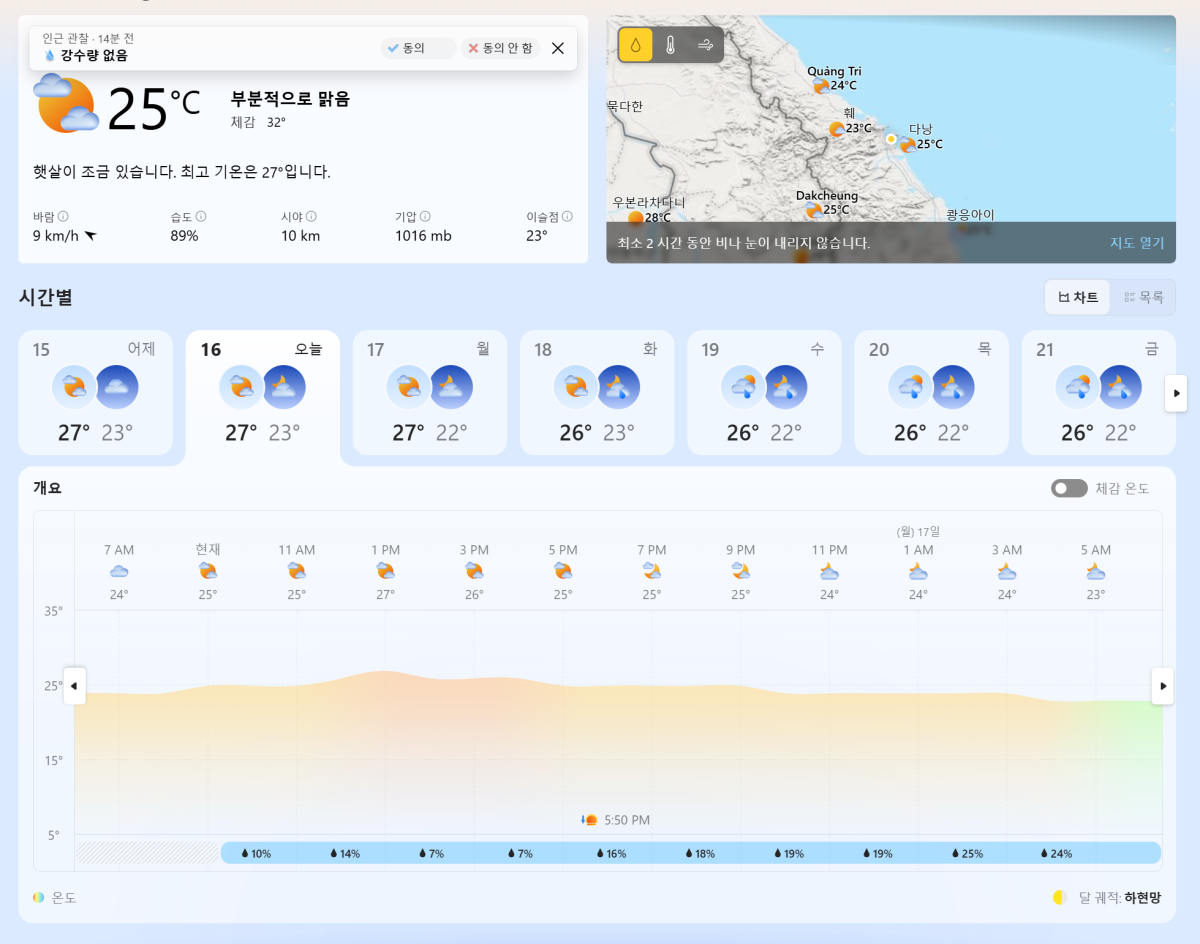
Task: Toggle the 체감 온도 switch
Action: point(1069,488)
